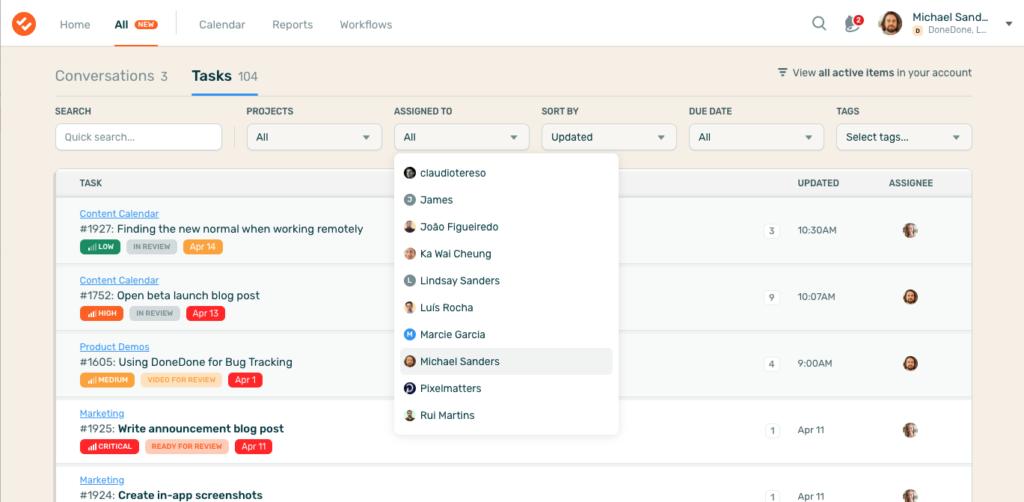Open task #1927 Finding the new normal
This screenshot has height=502, width=1024.
(221, 229)
